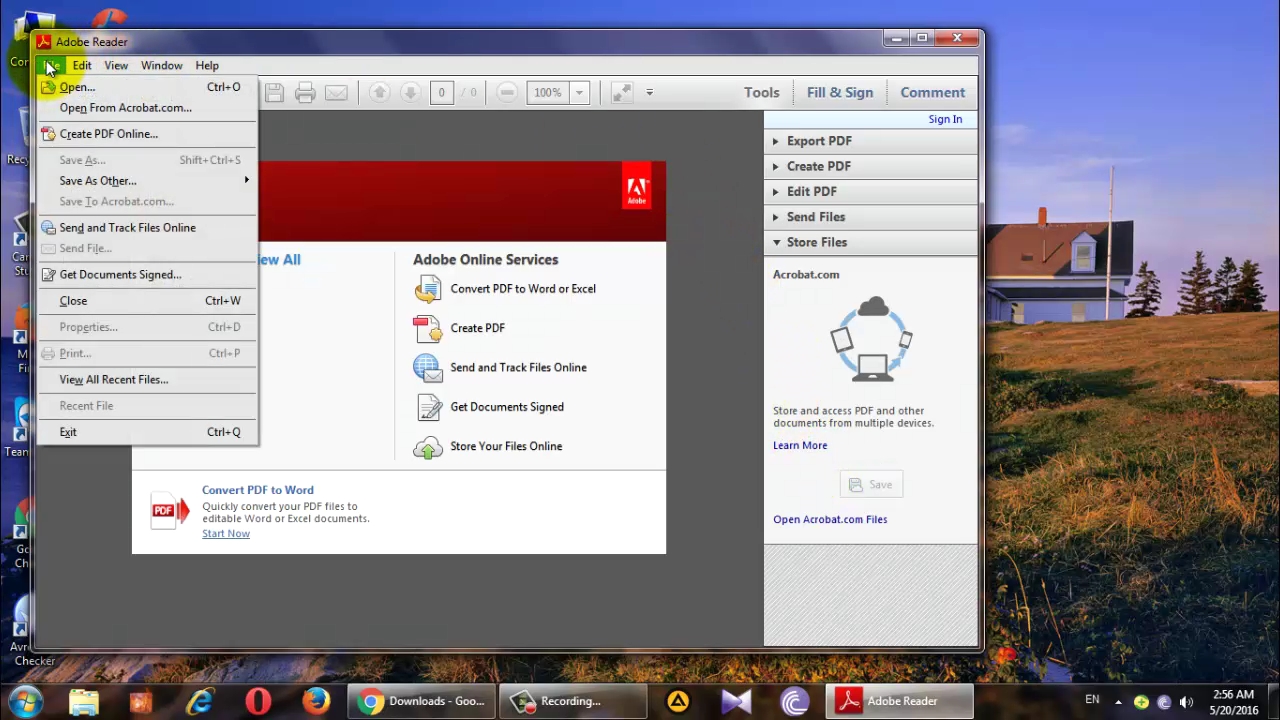Select Open From Acrobat.com menu entry
Screen dimensions: 1280x720
pyautogui.click(x=147, y=108)
